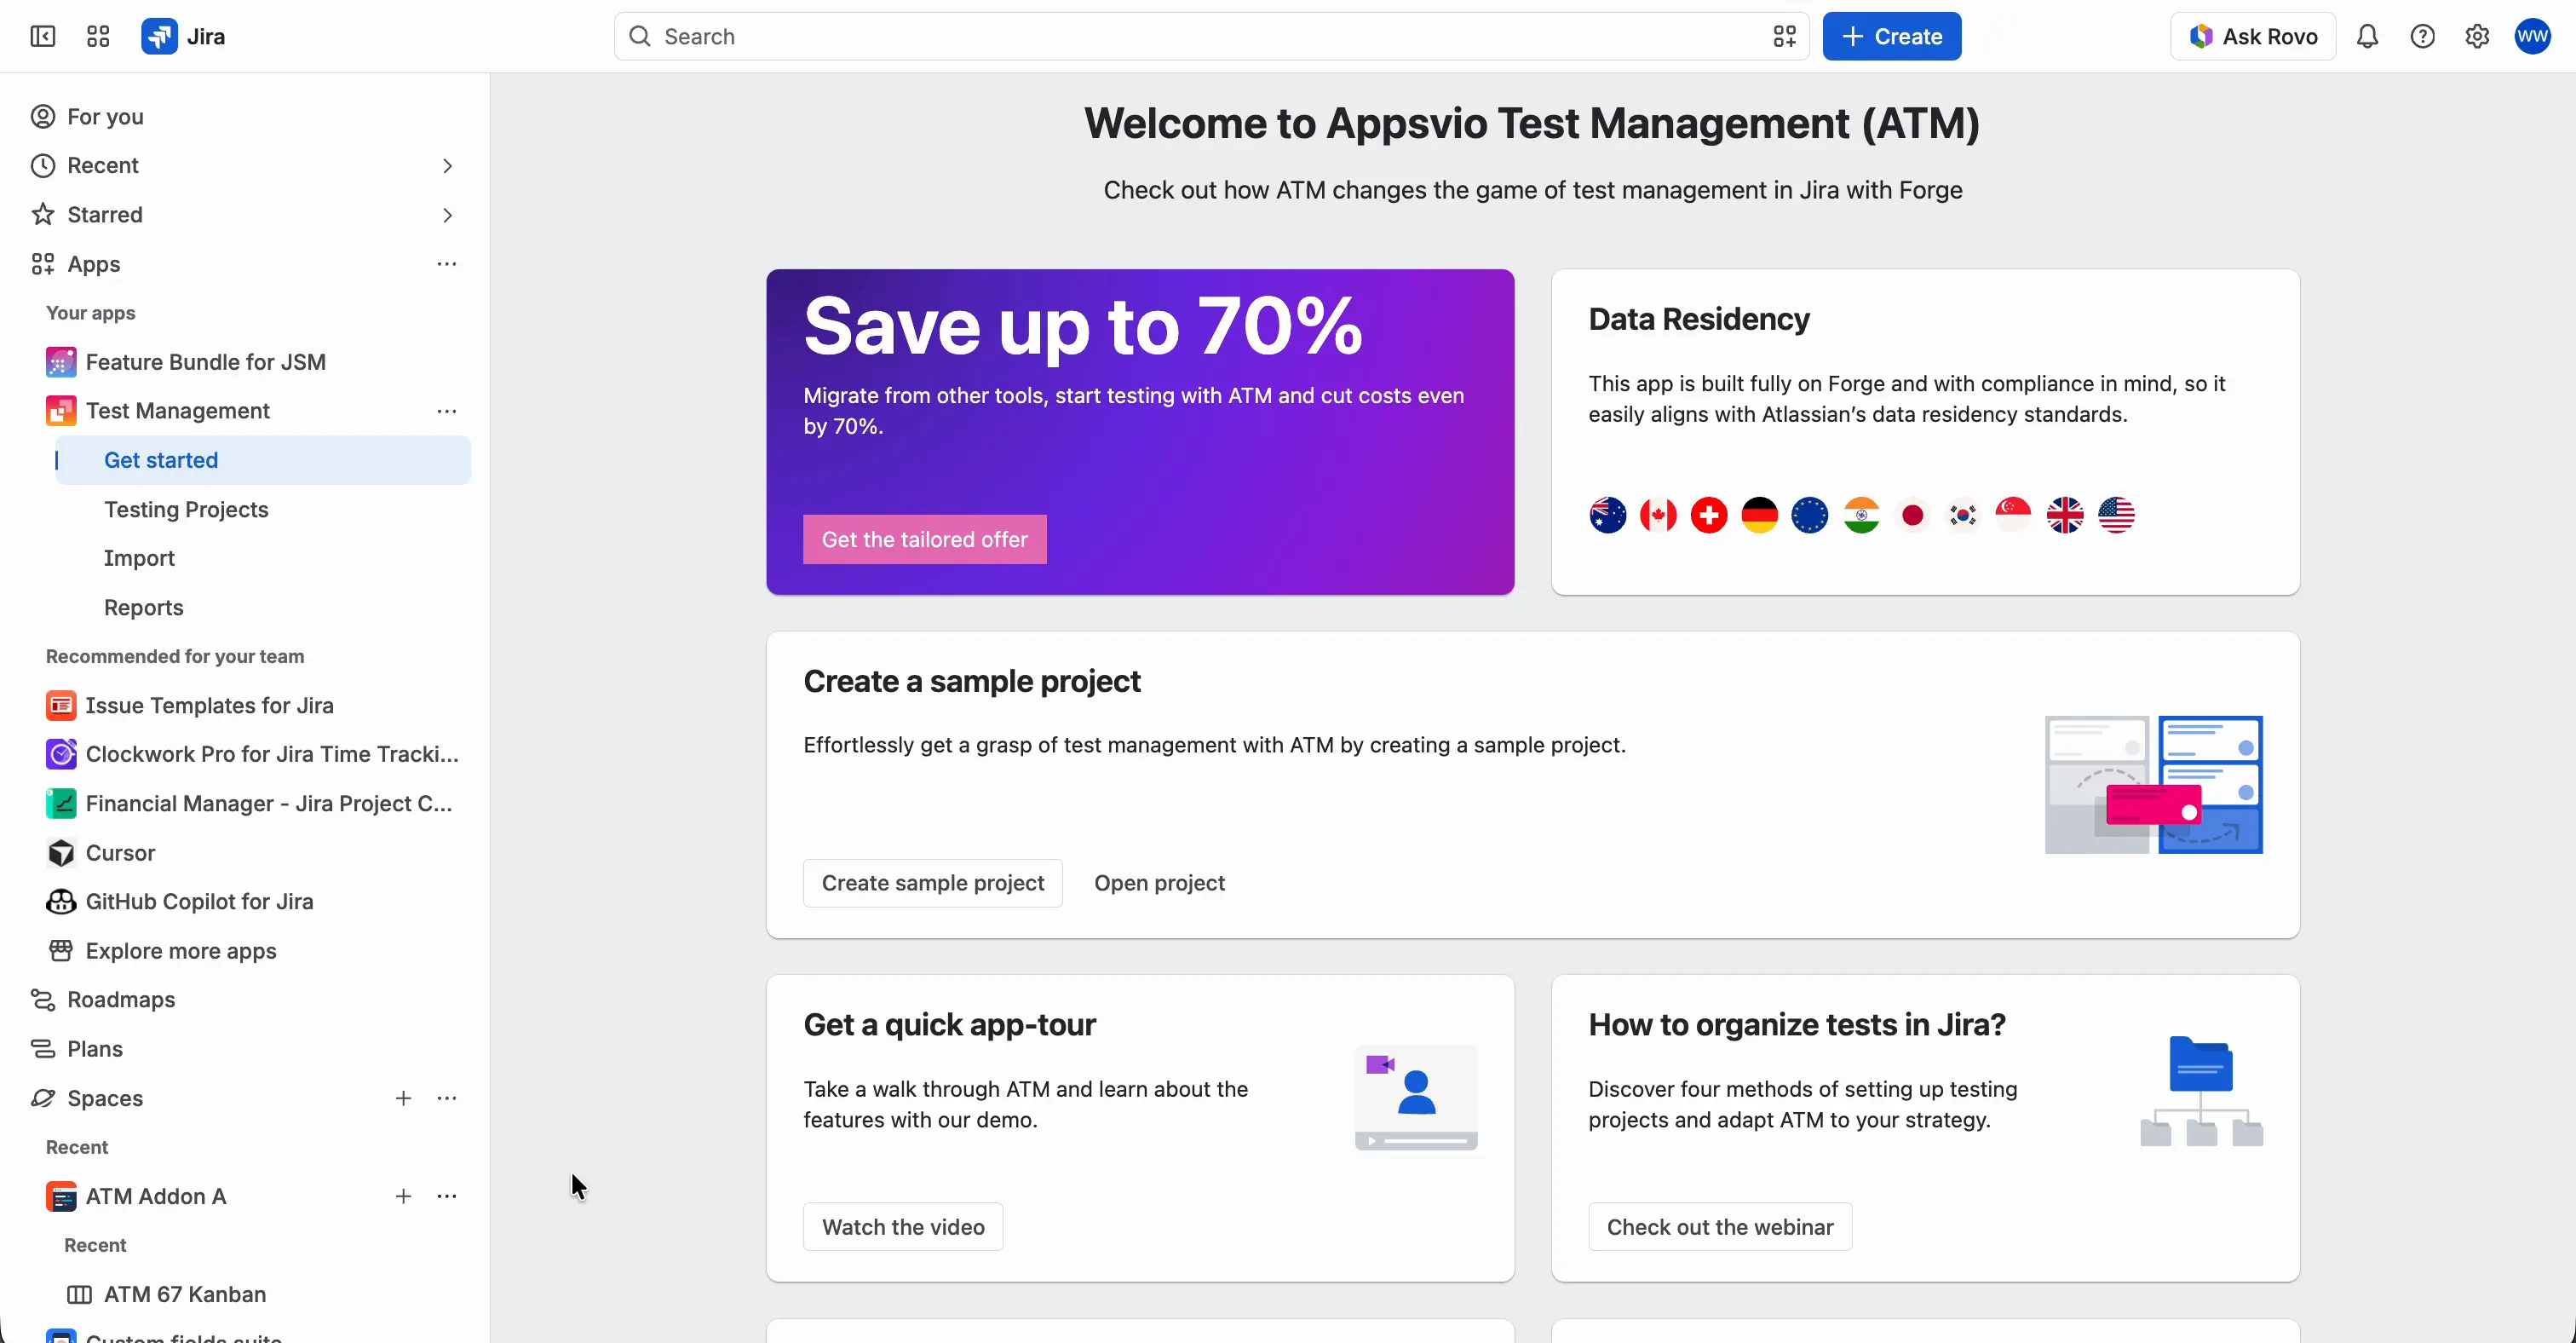Open the Settings gear icon

click(2477, 37)
